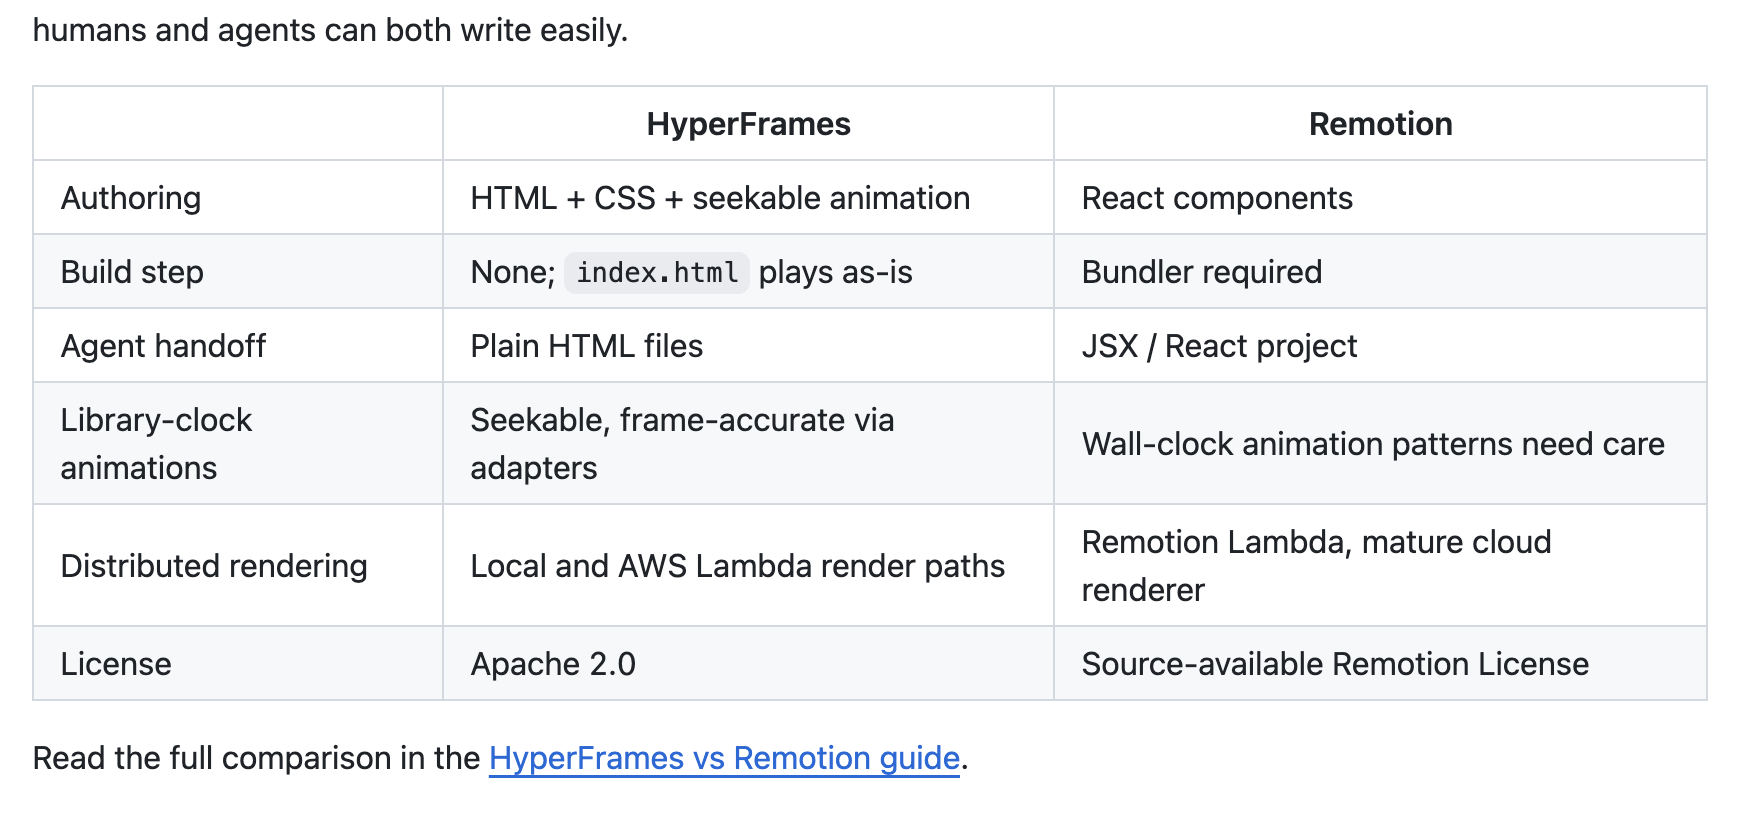This screenshot has width=1740, height=816.
Task: Click the HyperFrames column header
Action: pos(748,124)
